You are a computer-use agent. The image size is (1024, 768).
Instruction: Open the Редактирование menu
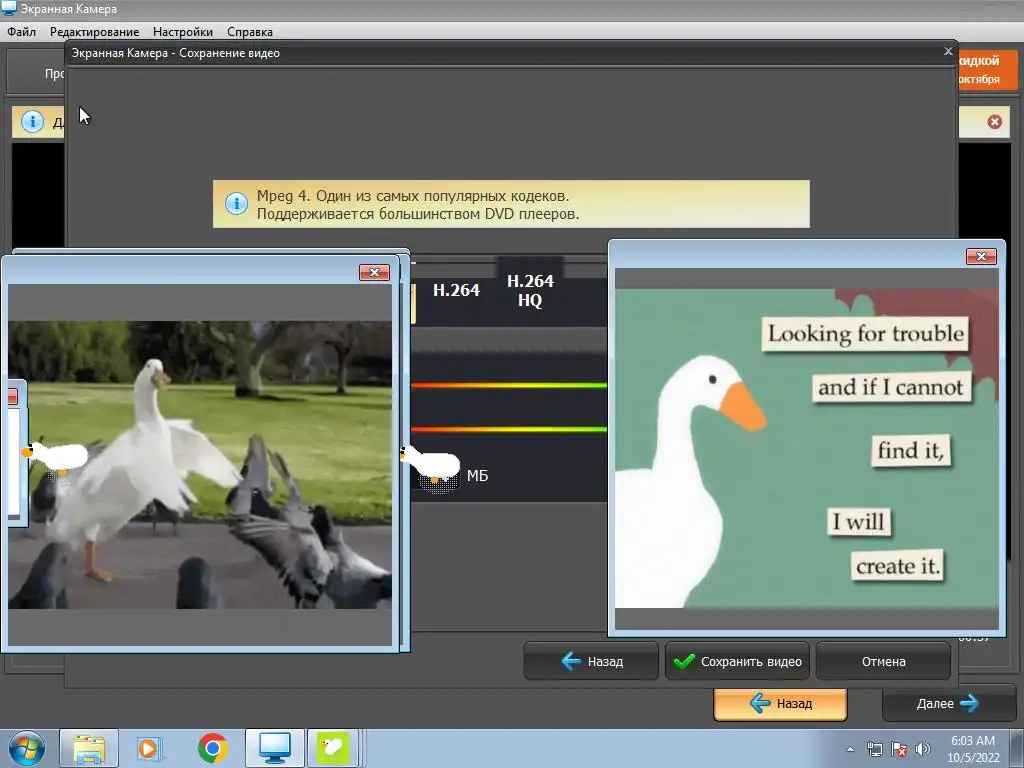[x=95, y=31]
